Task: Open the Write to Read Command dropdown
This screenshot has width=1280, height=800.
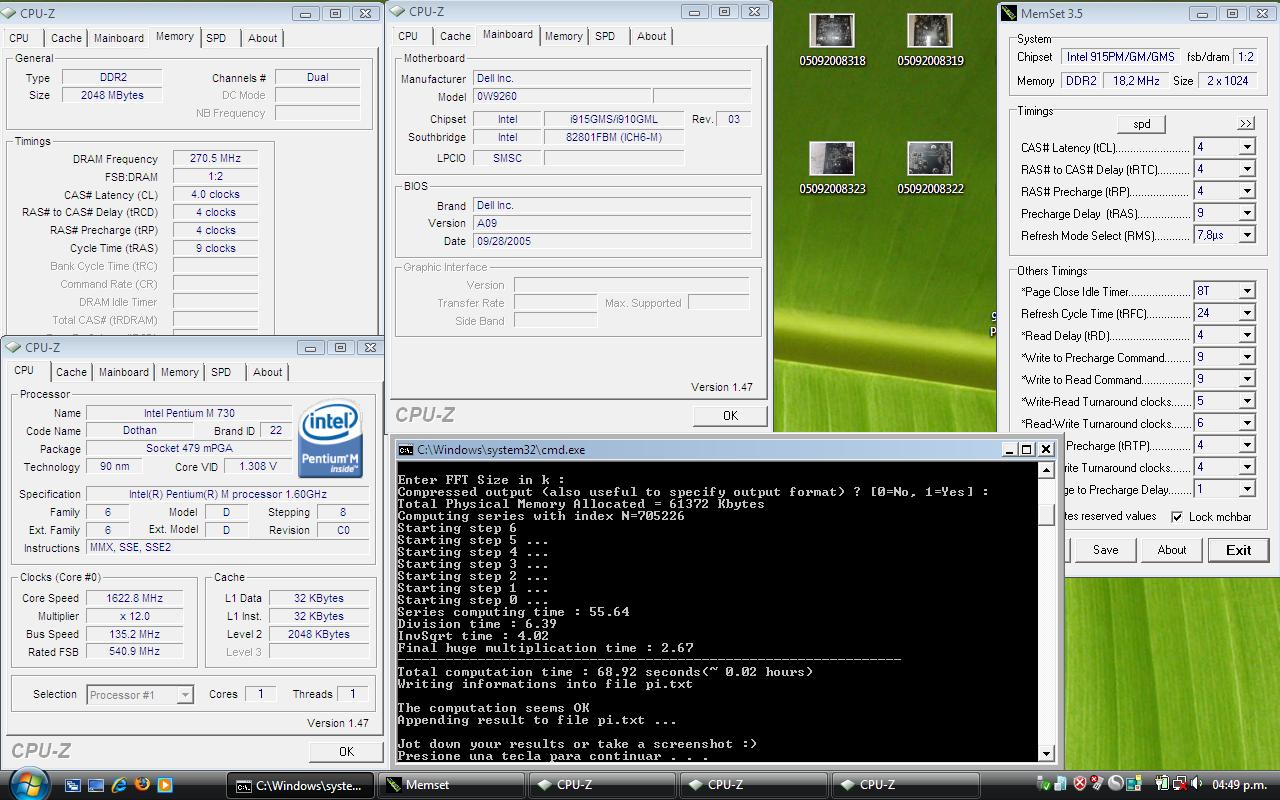Action: click(1246, 379)
